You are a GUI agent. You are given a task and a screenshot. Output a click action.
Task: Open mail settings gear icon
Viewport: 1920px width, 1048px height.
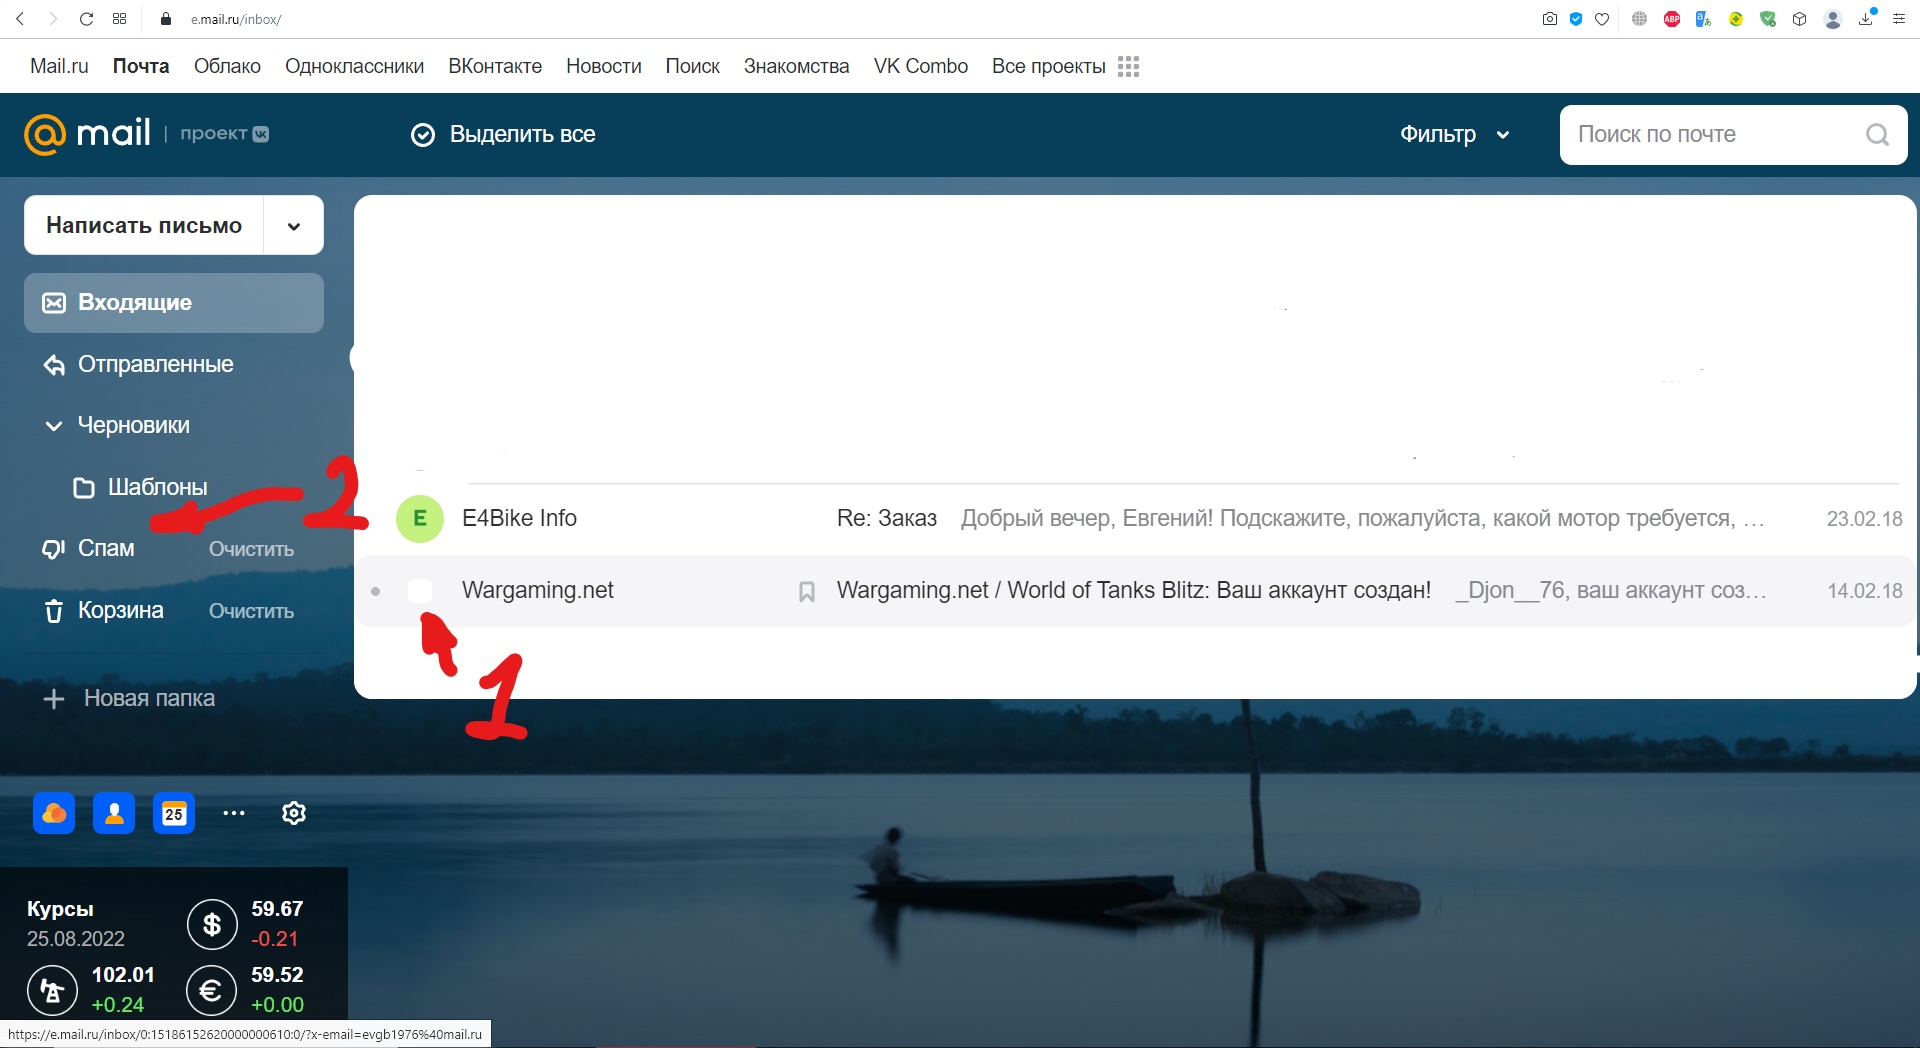click(294, 813)
